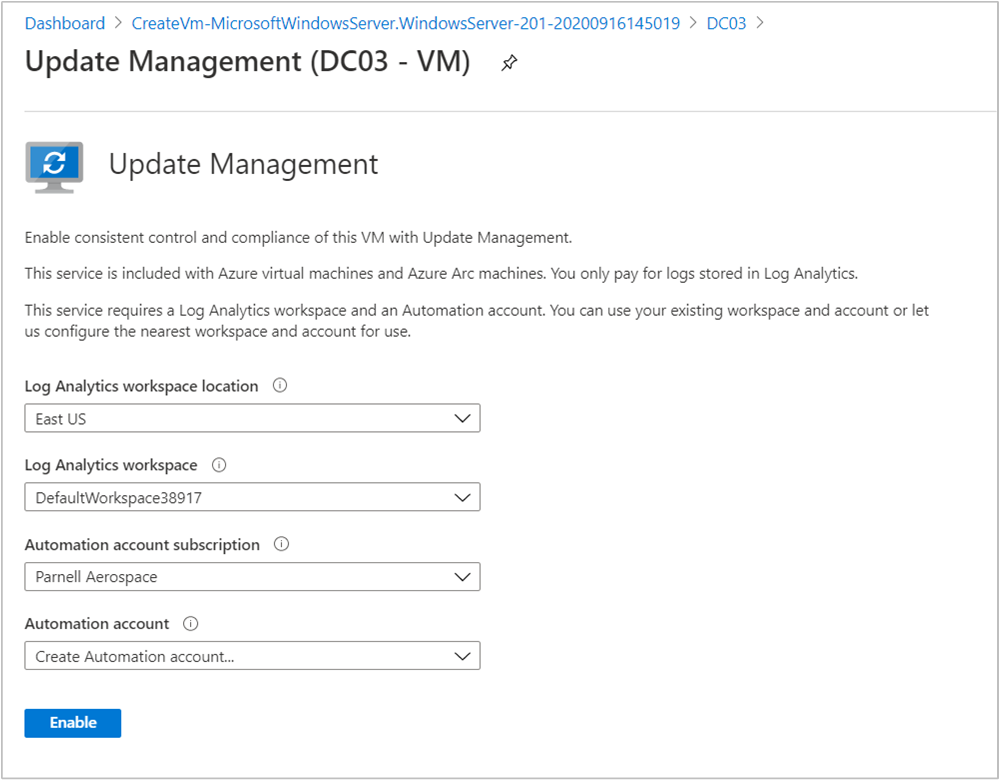Click the Update Management (DC03 - VM) title
The image size is (1000, 780).
247,62
